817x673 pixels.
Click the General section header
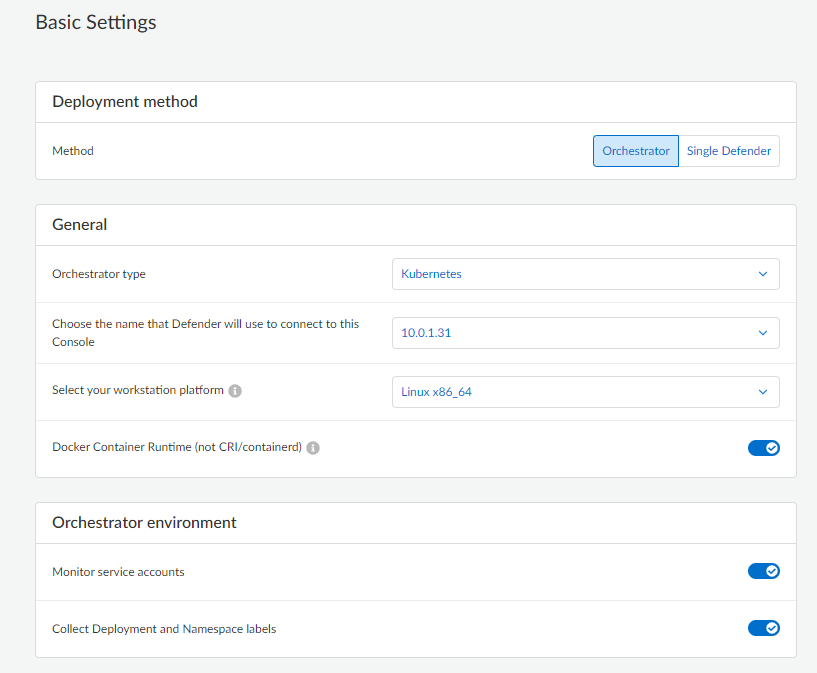point(80,225)
